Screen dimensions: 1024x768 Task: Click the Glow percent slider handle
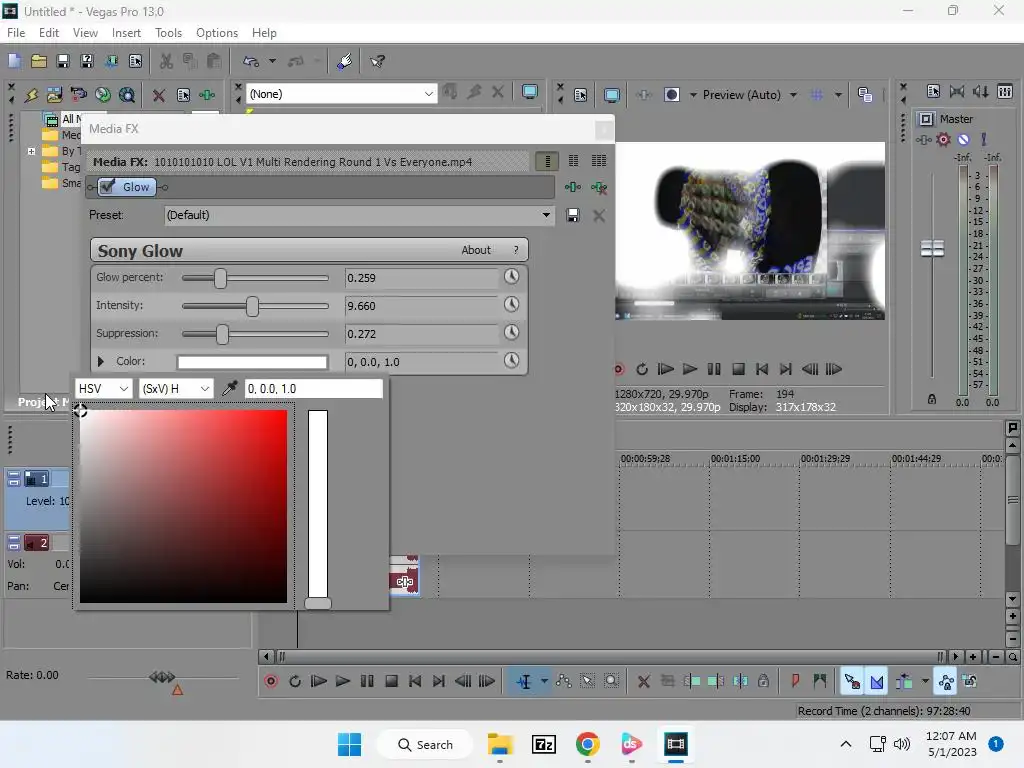220,278
